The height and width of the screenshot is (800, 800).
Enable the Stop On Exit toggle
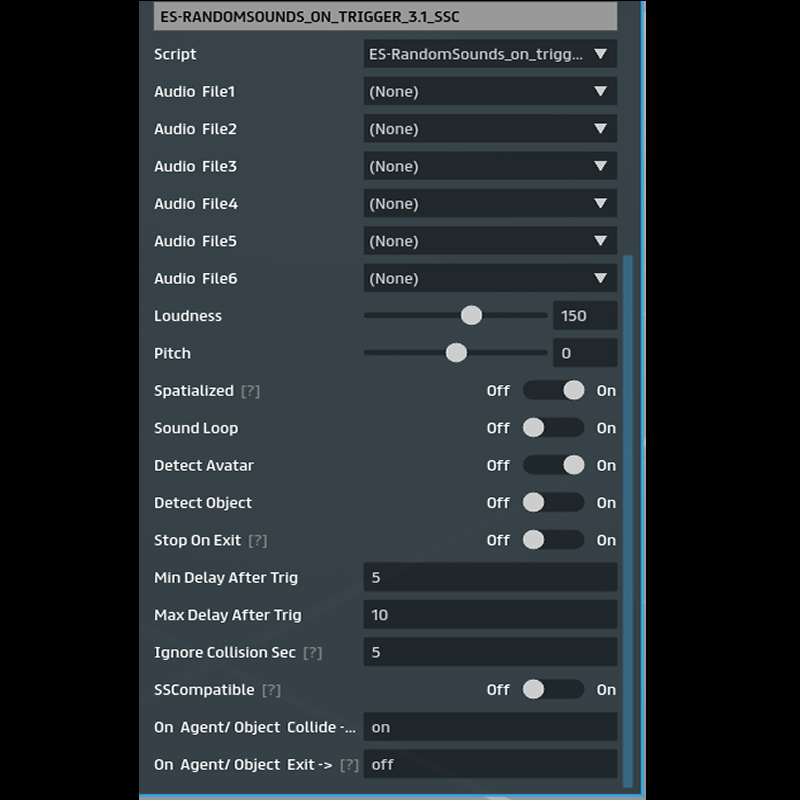tap(553, 540)
